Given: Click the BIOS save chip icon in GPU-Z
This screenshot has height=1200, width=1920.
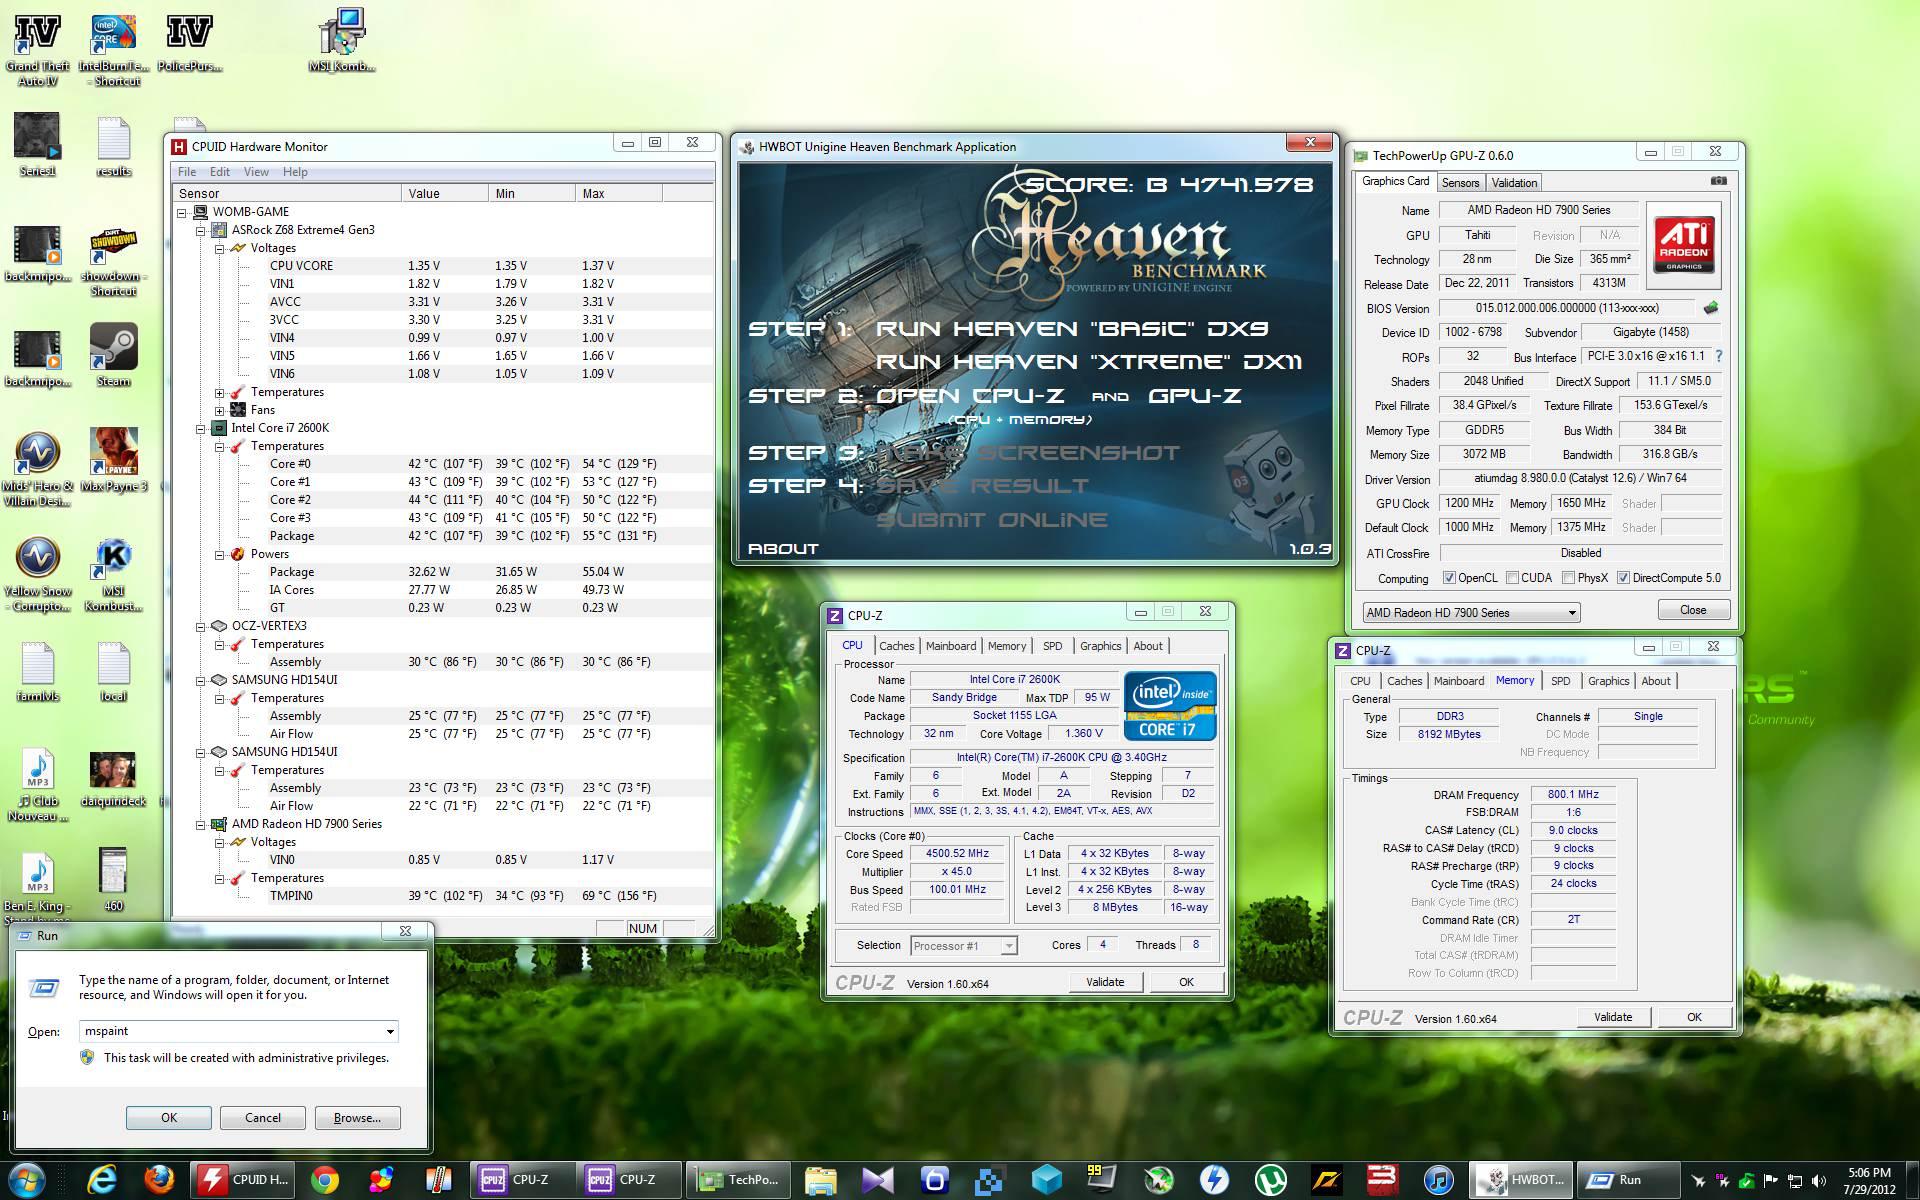Looking at the screenshot, I should tap(1711, 308).
